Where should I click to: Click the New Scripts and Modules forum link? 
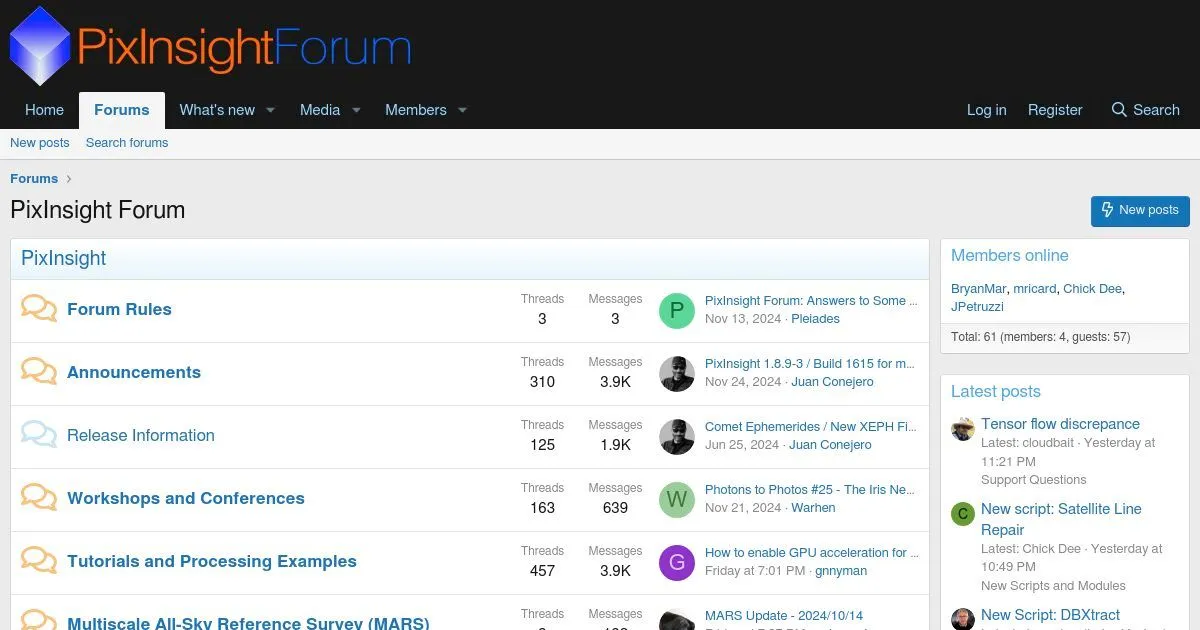point(1053,586)
